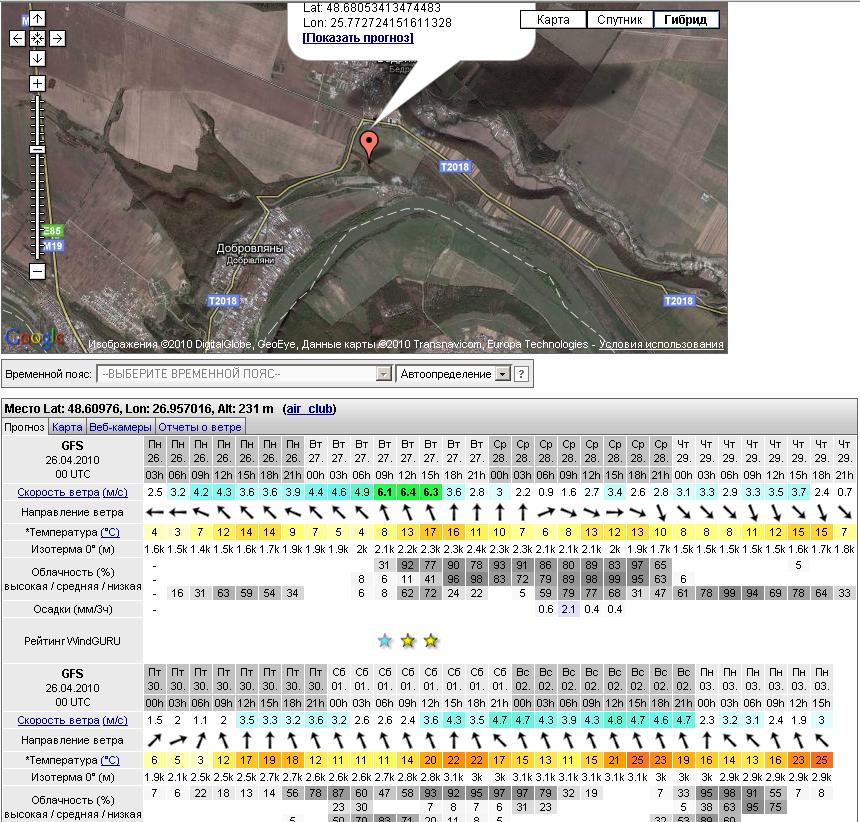Click the timezone help question button
The image size is (860, 822).
coord(521,374)
